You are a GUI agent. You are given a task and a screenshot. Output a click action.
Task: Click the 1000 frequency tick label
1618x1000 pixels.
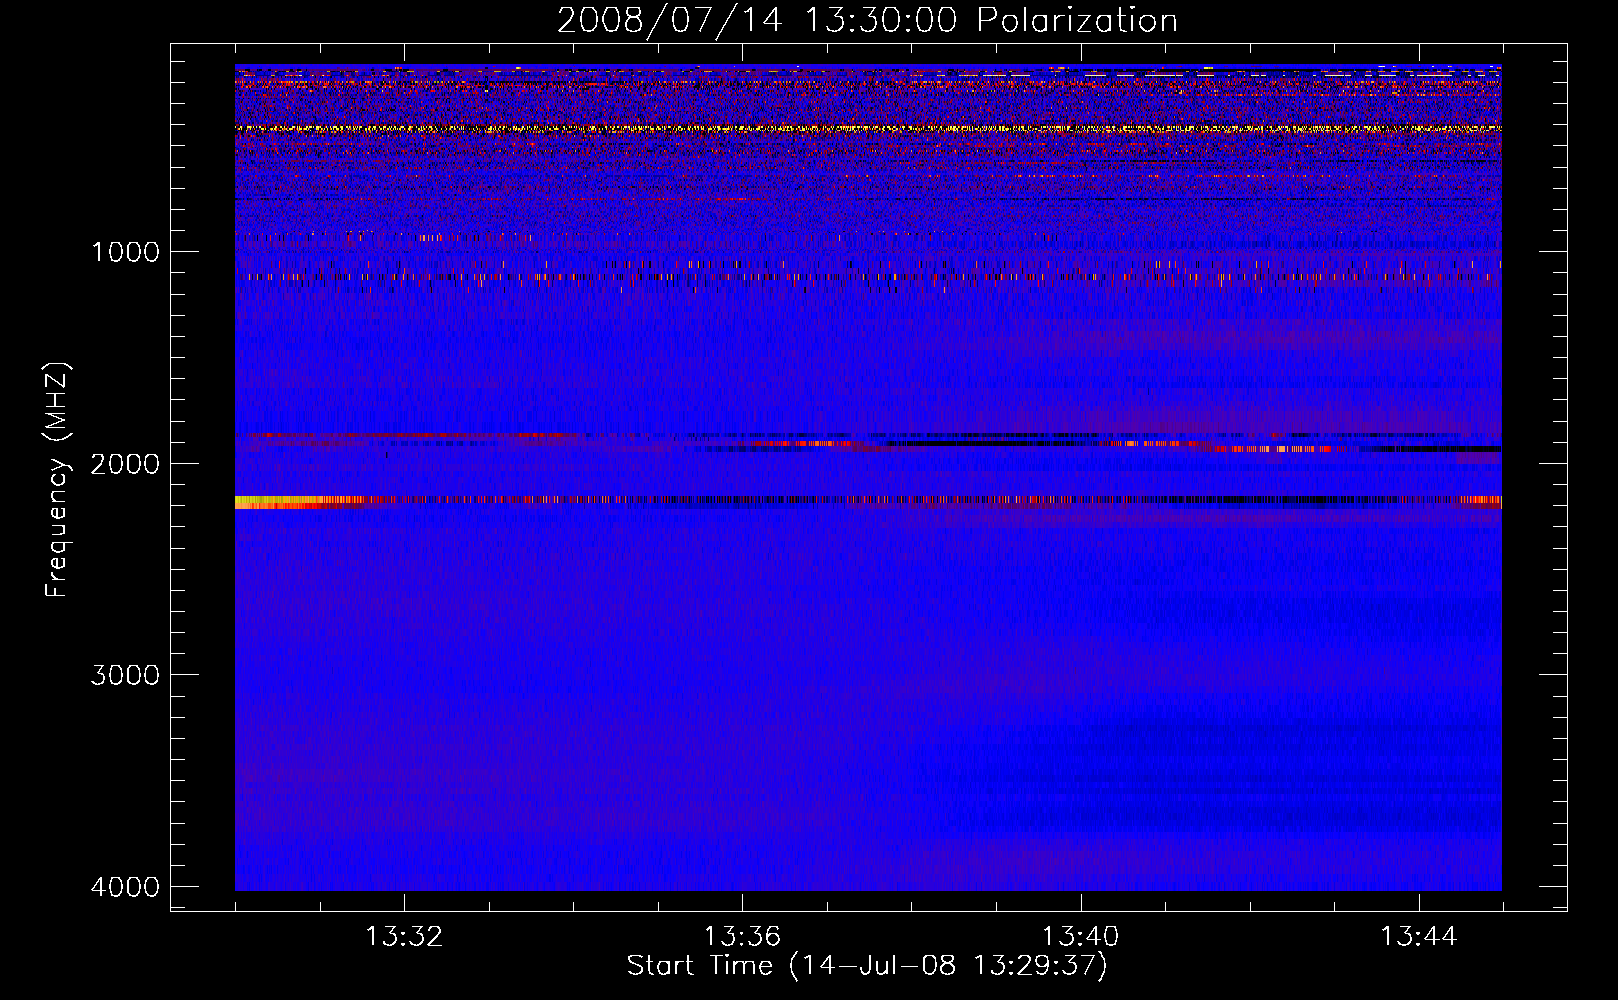(x=125, y=252)
